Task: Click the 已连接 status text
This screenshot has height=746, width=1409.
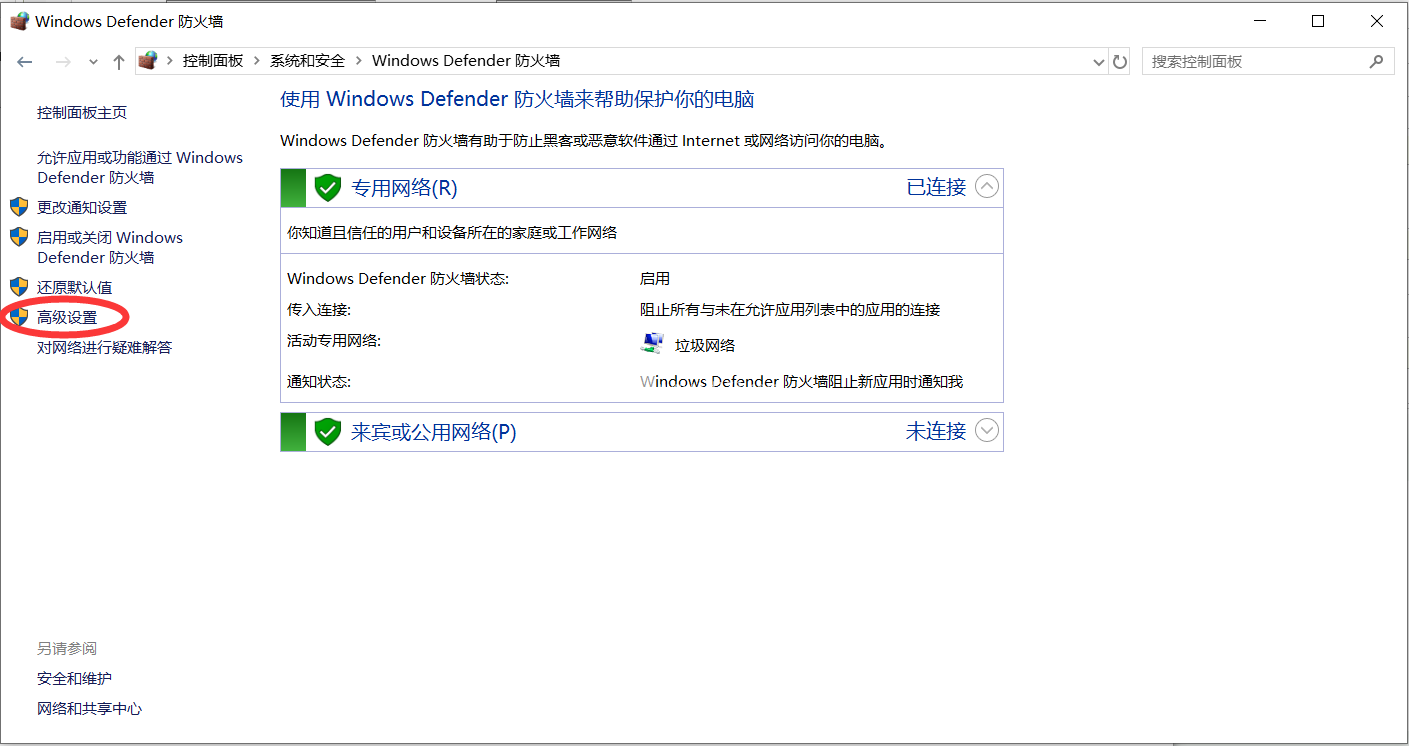Action: point(936,187)
